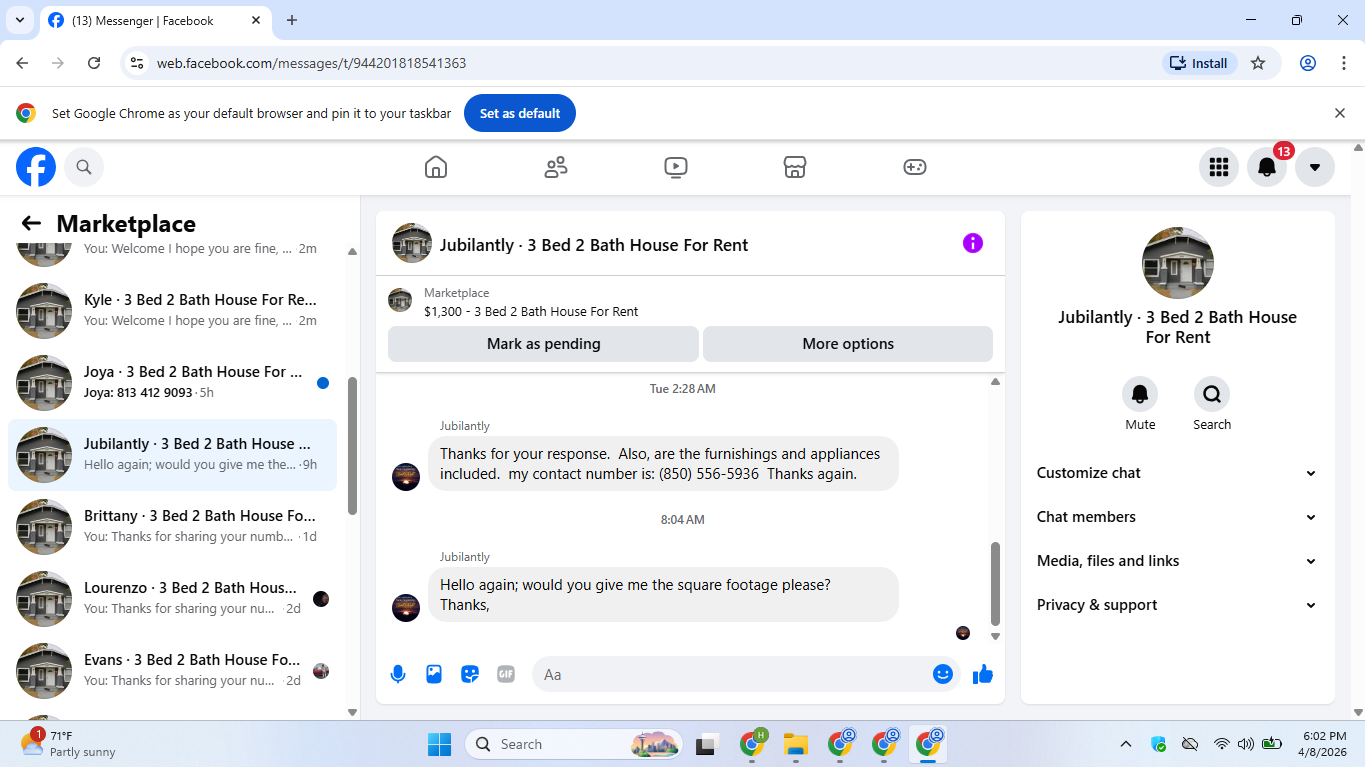Expand Customize chat section
1365x767 pixels.
(x=1177, y=473)
